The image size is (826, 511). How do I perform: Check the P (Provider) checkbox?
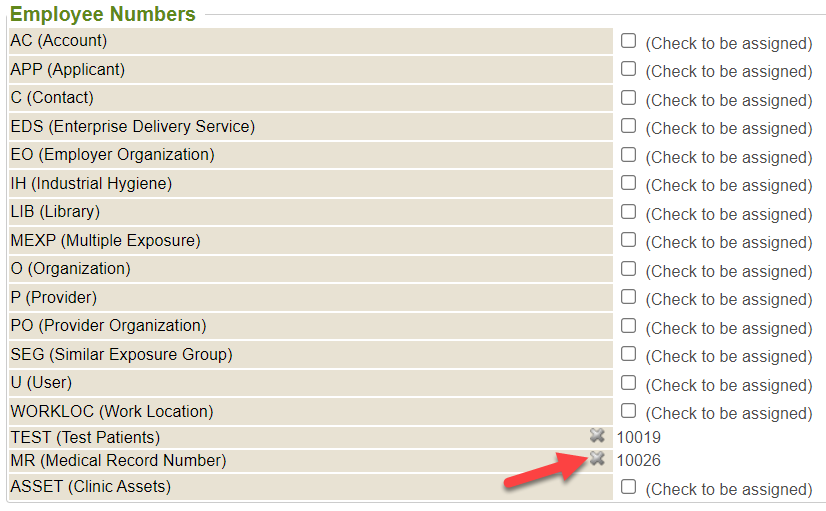point(628,297)
